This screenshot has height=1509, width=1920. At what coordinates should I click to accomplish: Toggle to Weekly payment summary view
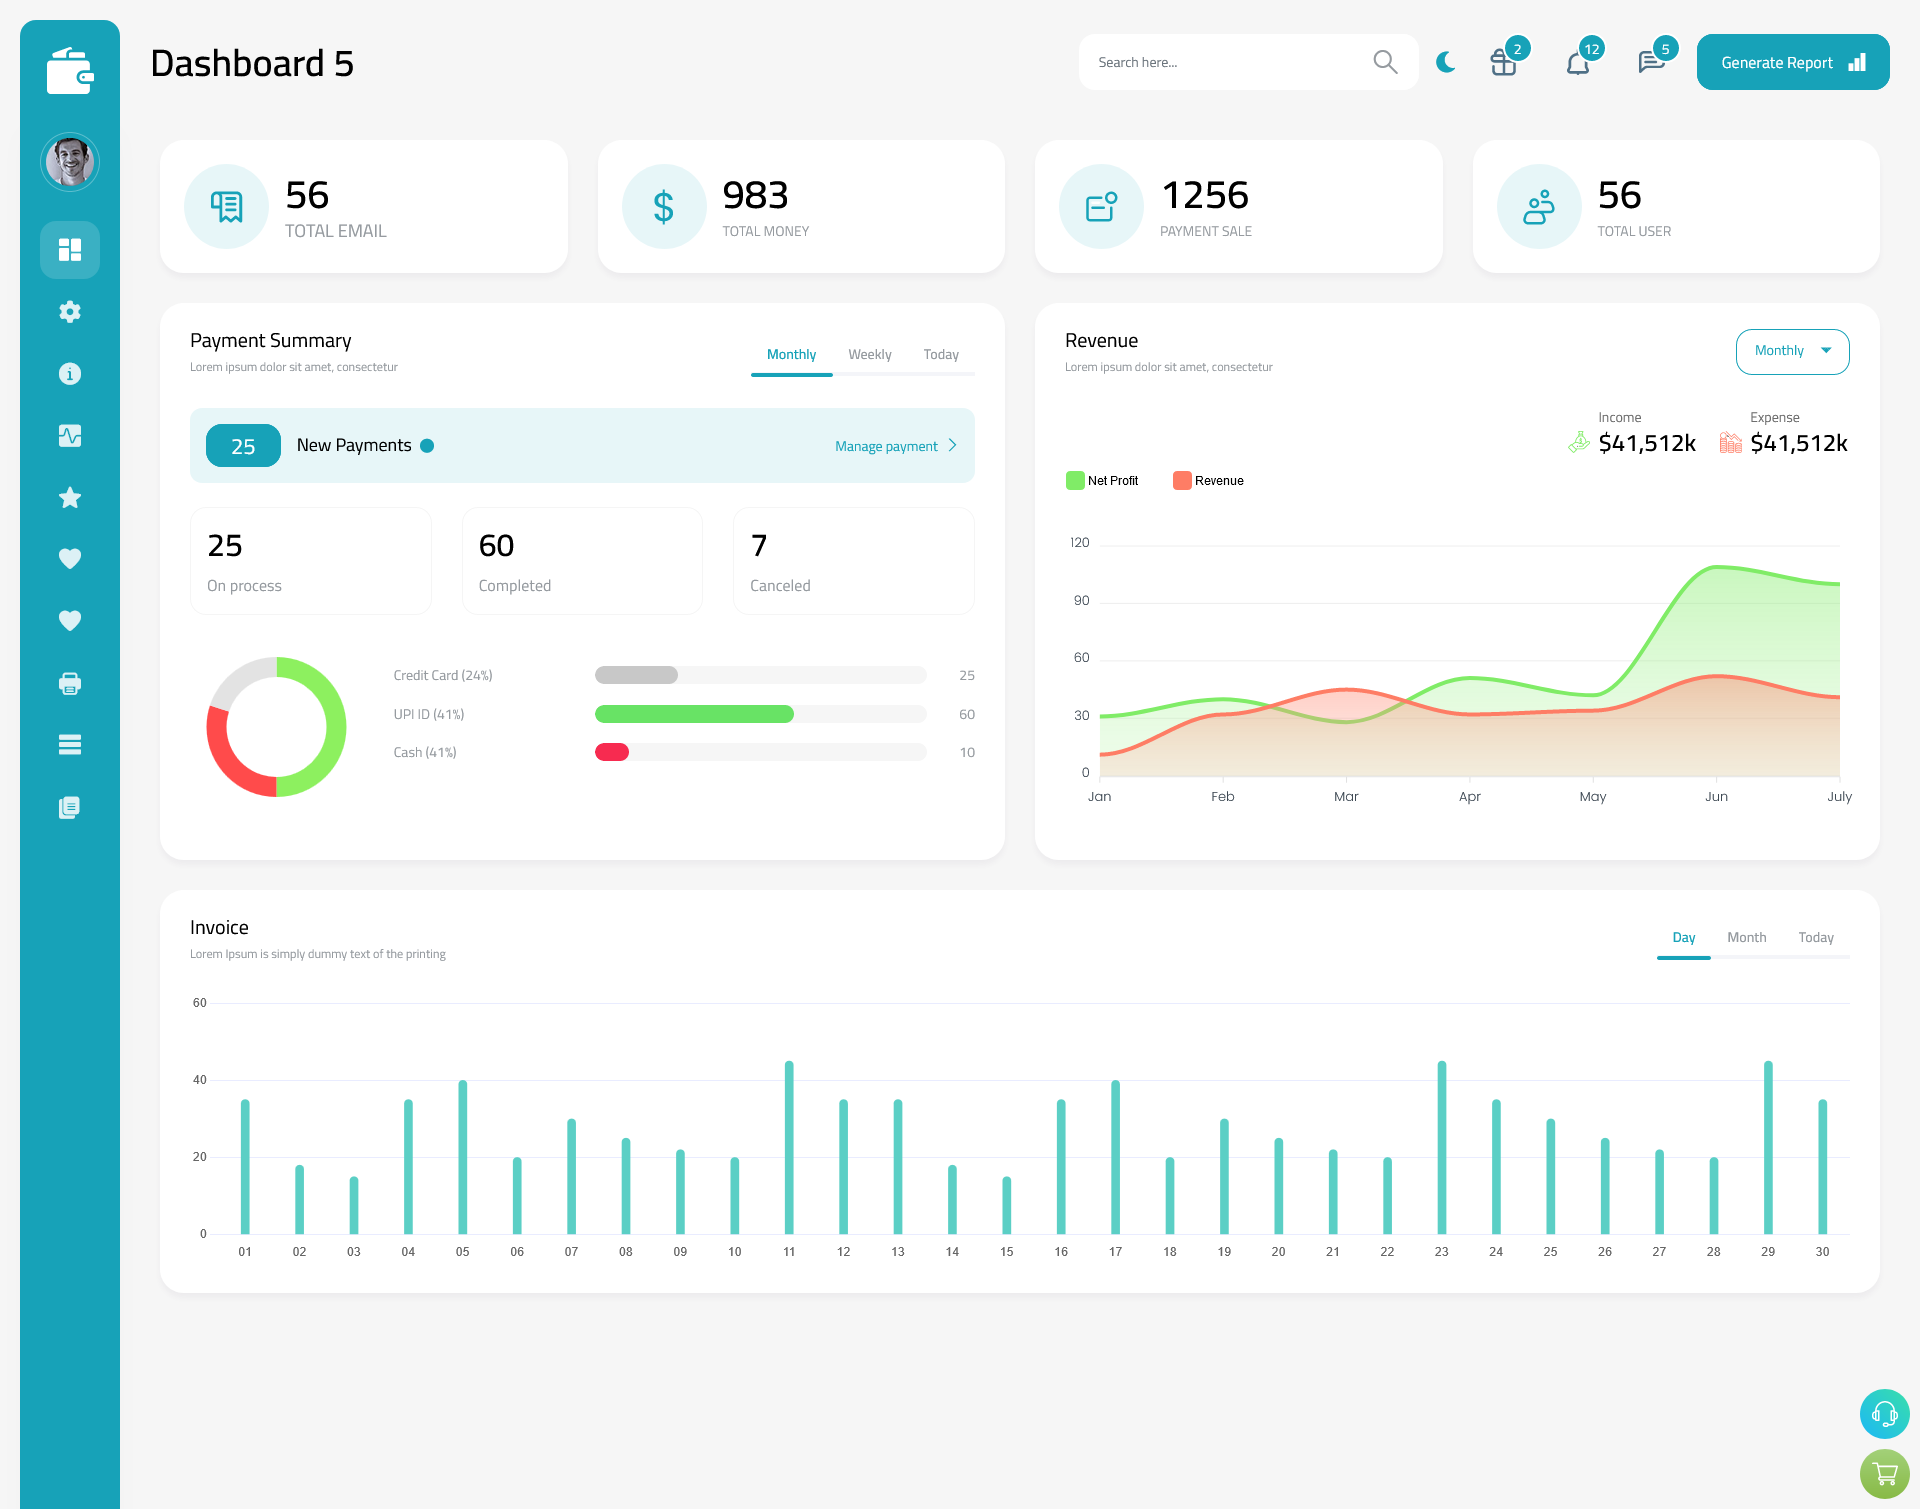tap(870, 354)
